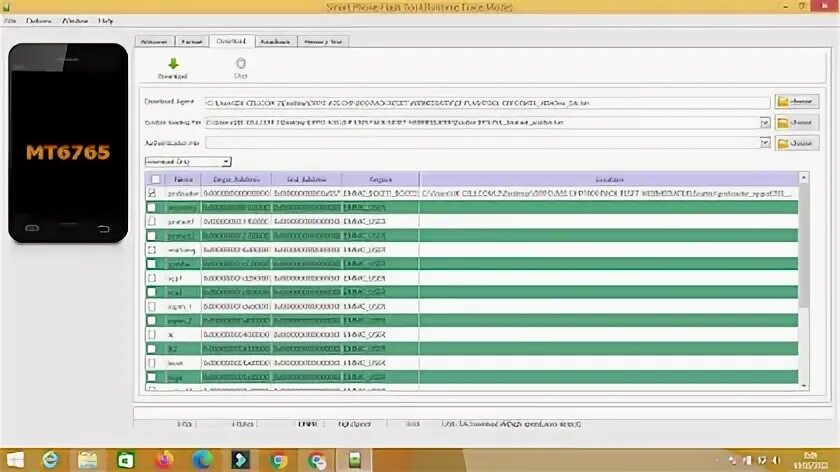Open the File menu

click(x=10, y=21)
